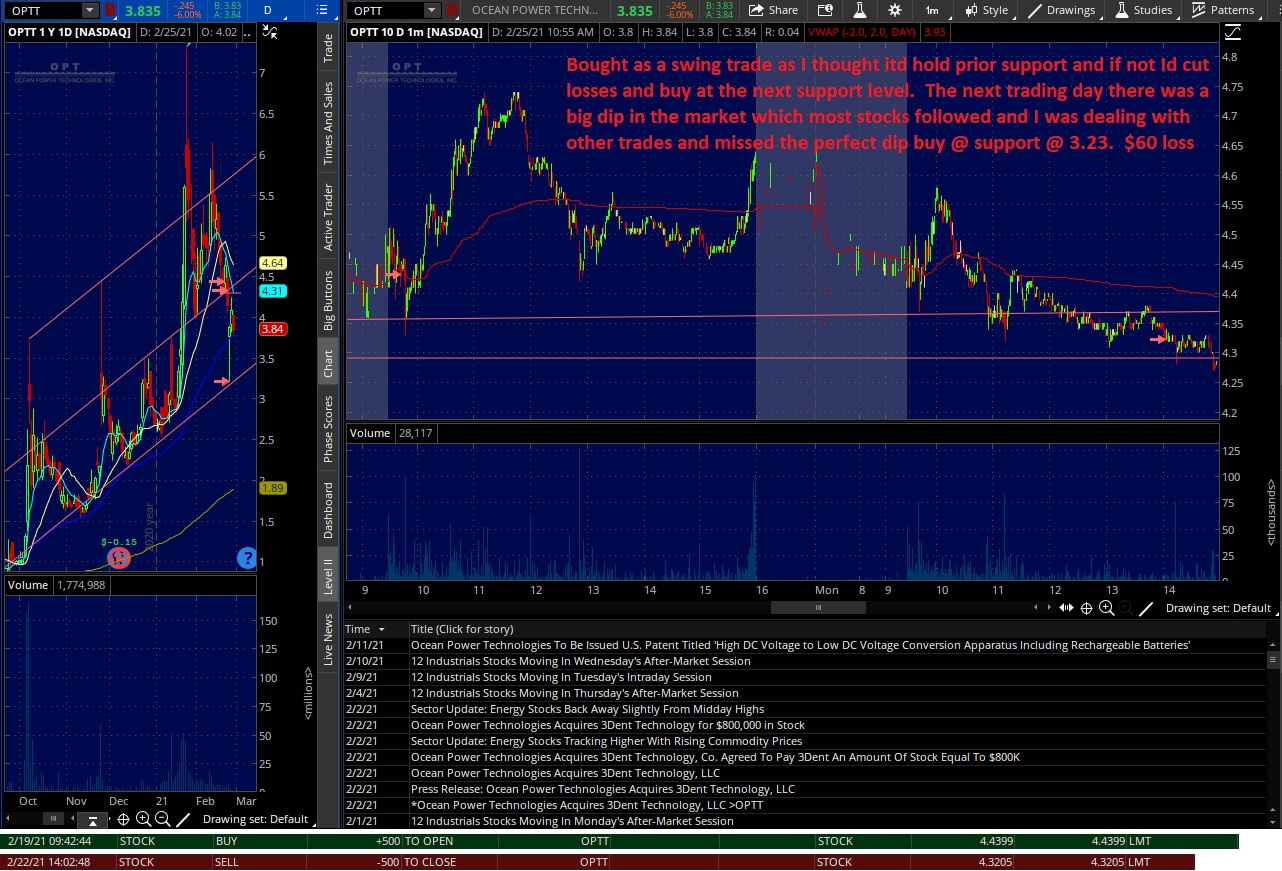Open 'Moving In Wednesday's After-Market Session' story
Screen dimensions: 1282x871
point(580,661)
